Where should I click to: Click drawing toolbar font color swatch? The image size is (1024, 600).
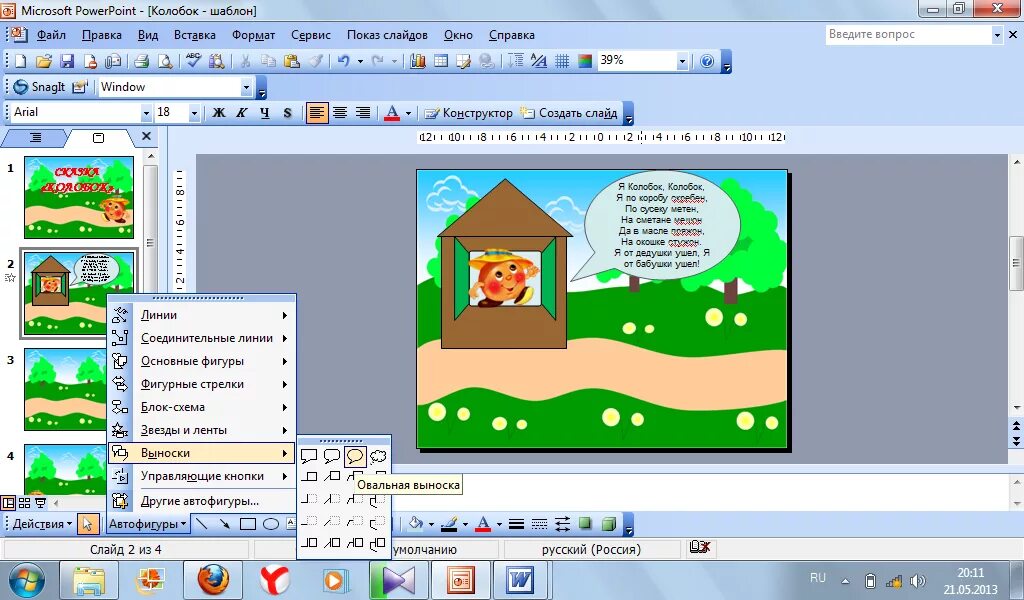(x=483, y=524)
